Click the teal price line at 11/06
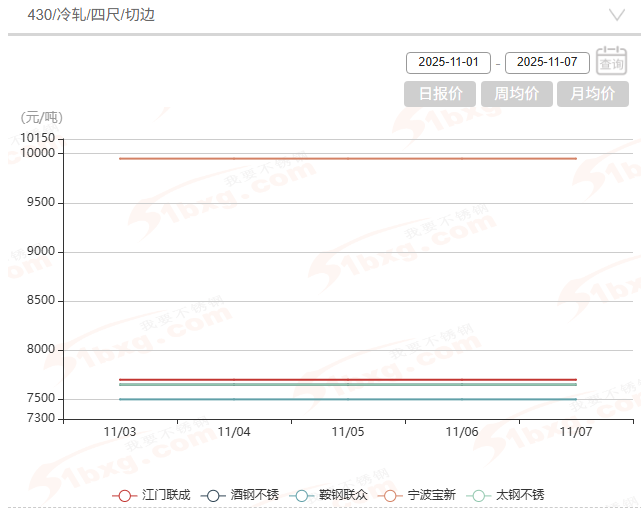Screen dimensions: 641x510 point(462,399)
